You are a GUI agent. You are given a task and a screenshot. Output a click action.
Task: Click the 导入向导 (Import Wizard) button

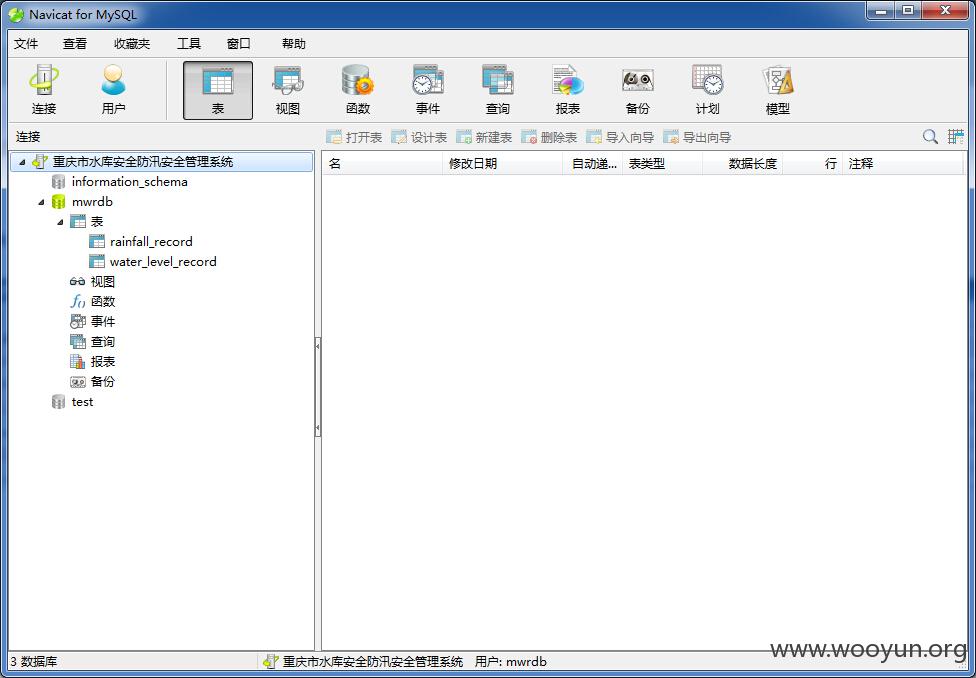(621, 138)
